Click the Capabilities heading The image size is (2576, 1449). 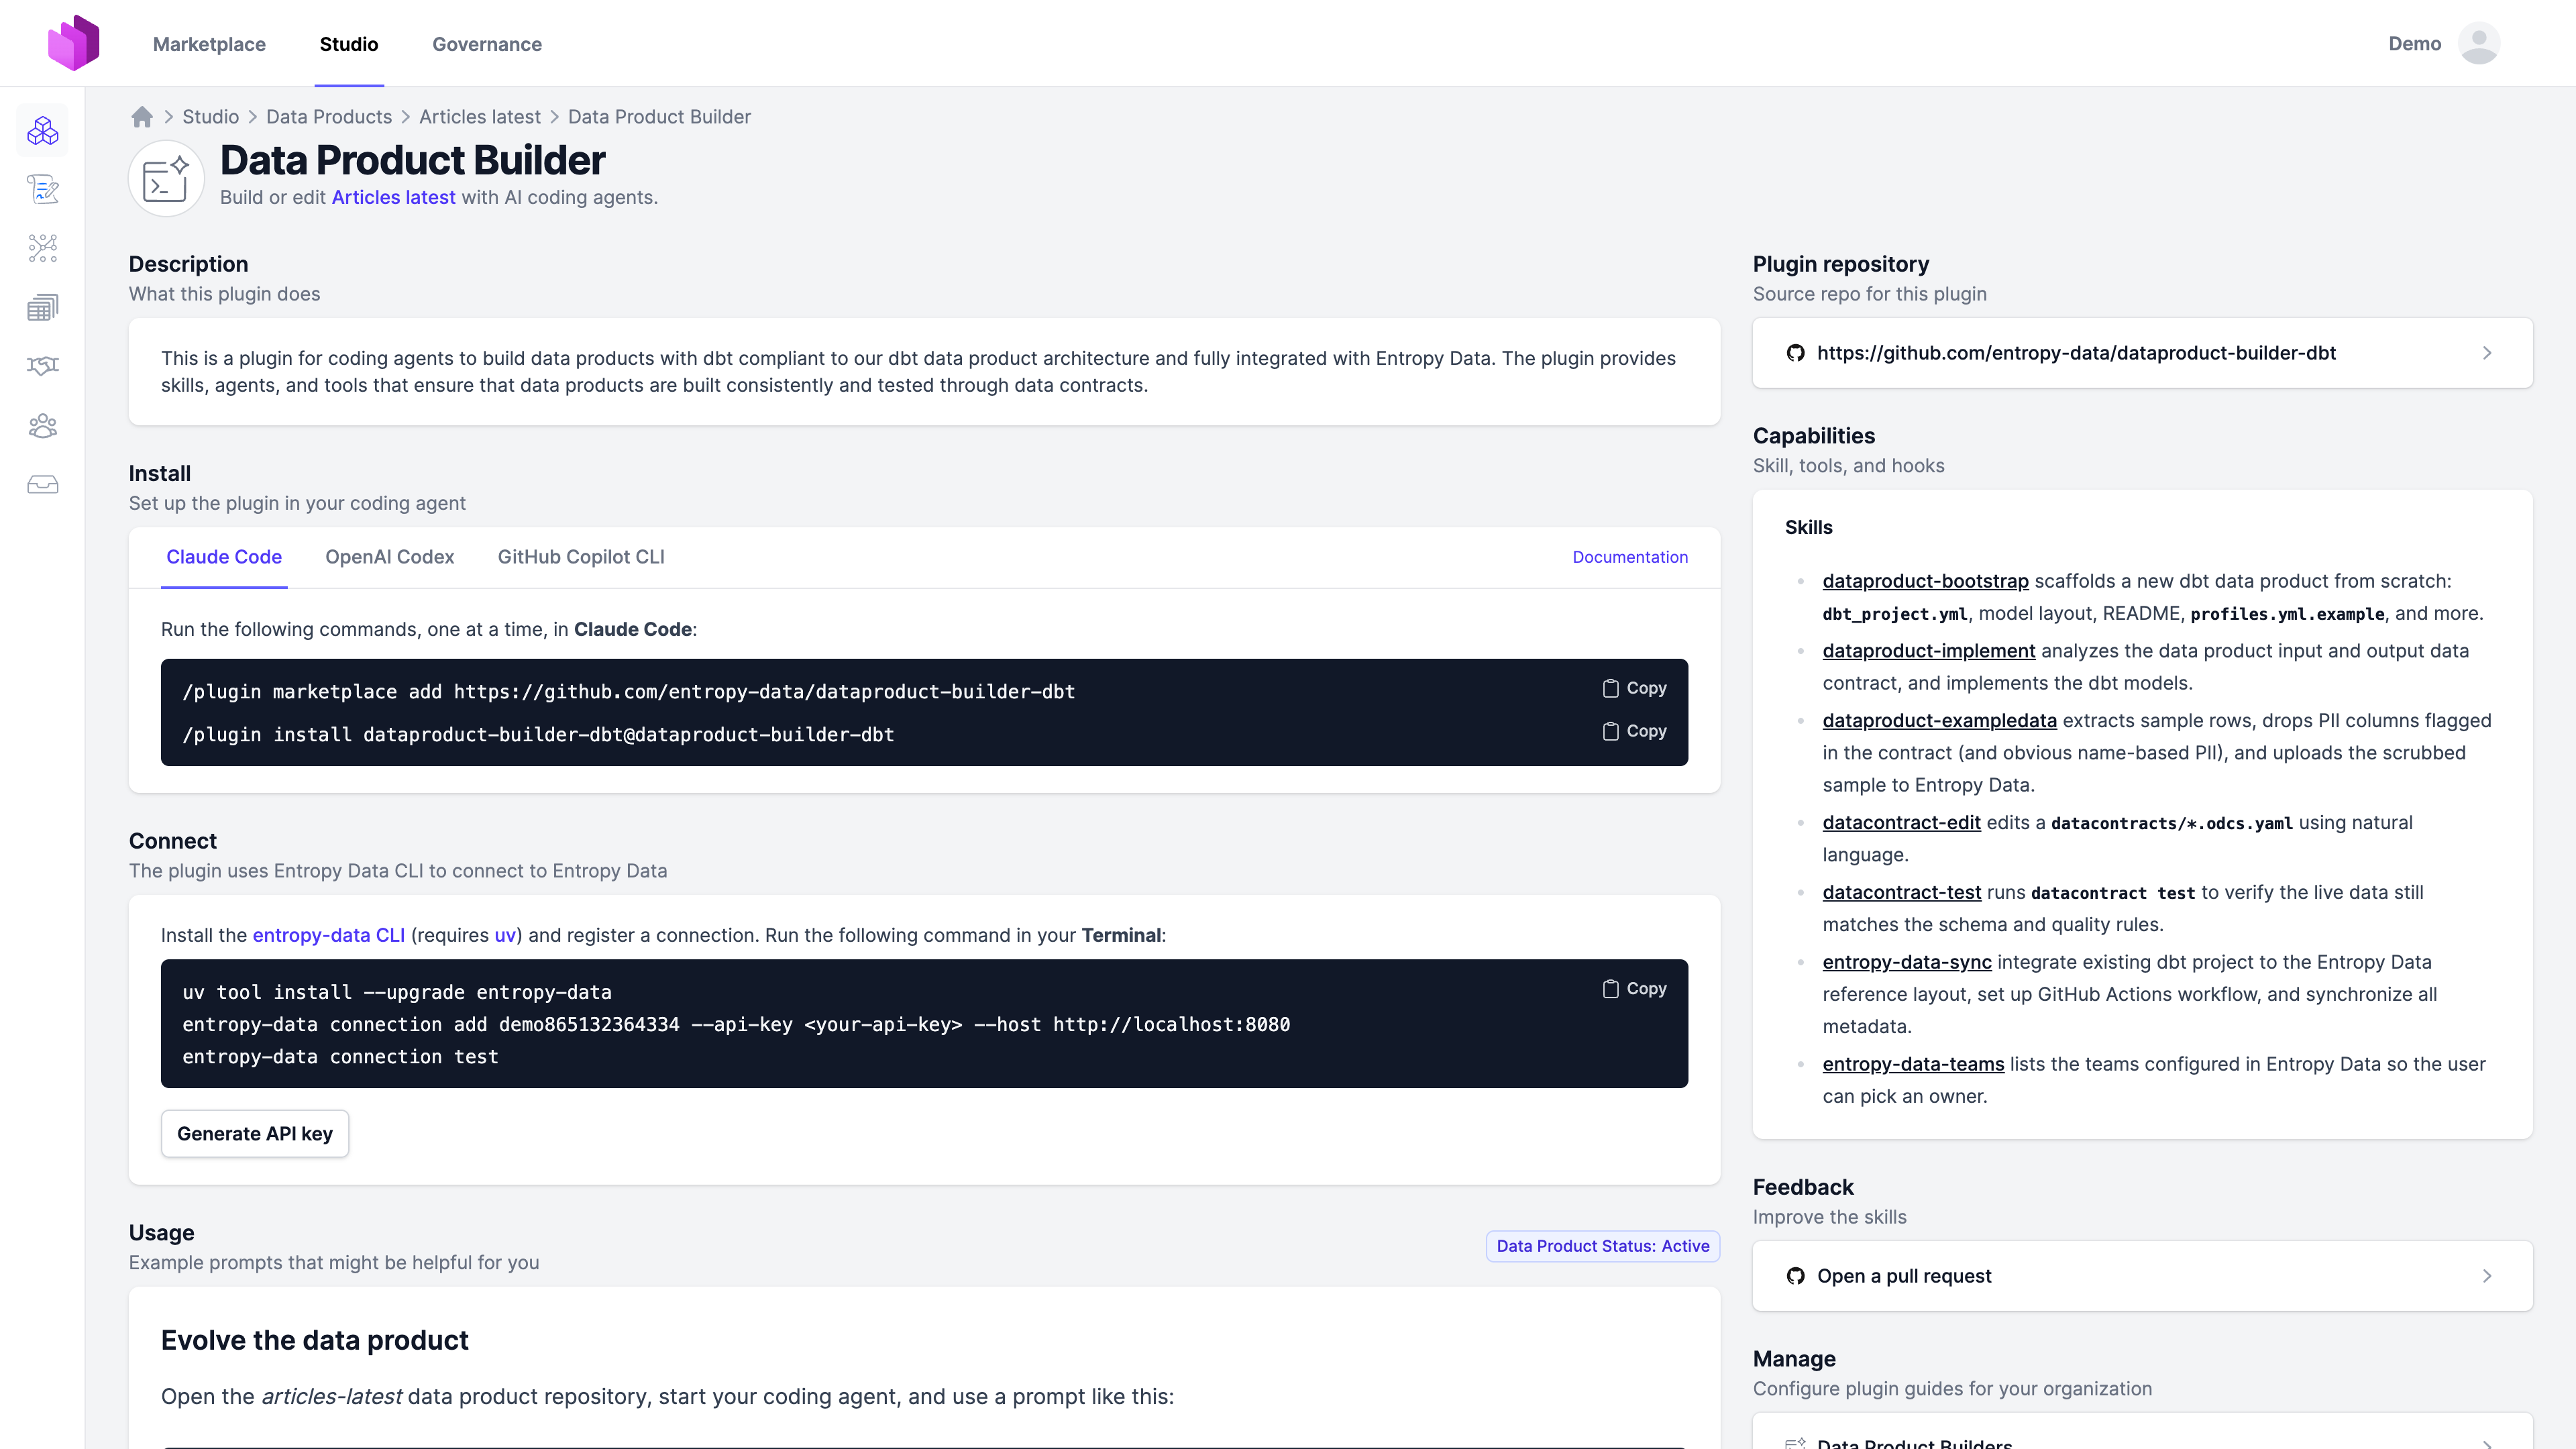1814,436
